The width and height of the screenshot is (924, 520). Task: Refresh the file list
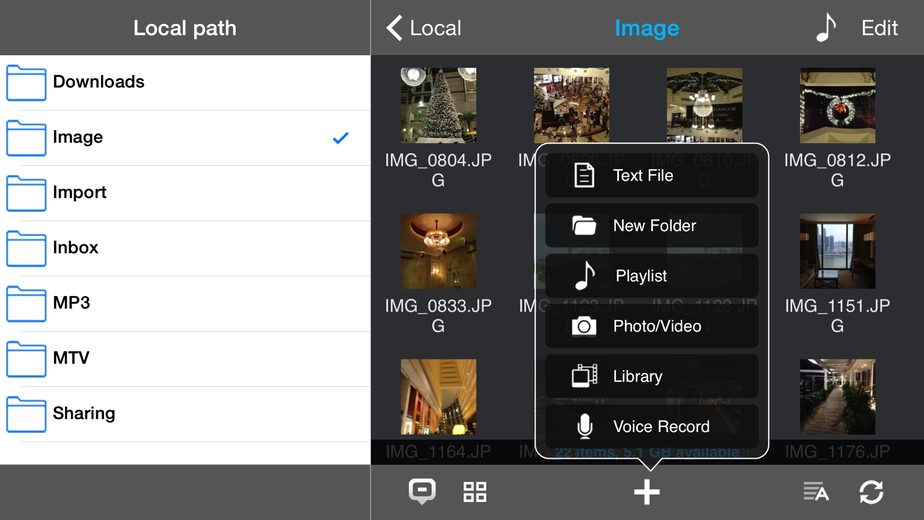(x=871, y=492)
